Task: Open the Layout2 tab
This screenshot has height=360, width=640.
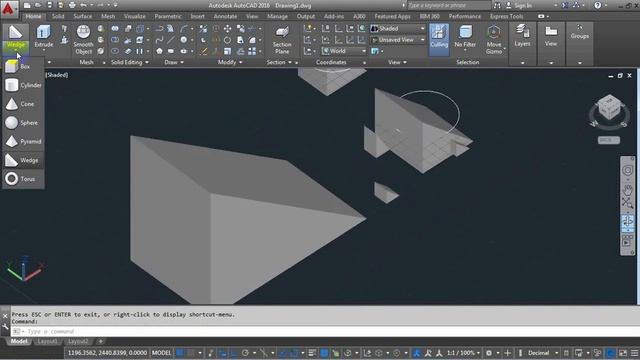Action: (x=78, y=341)
